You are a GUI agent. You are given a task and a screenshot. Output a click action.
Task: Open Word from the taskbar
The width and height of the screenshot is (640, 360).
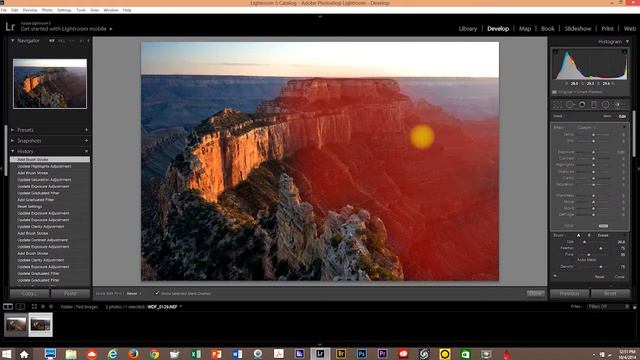pyautogui.click(x=237, y=354)
